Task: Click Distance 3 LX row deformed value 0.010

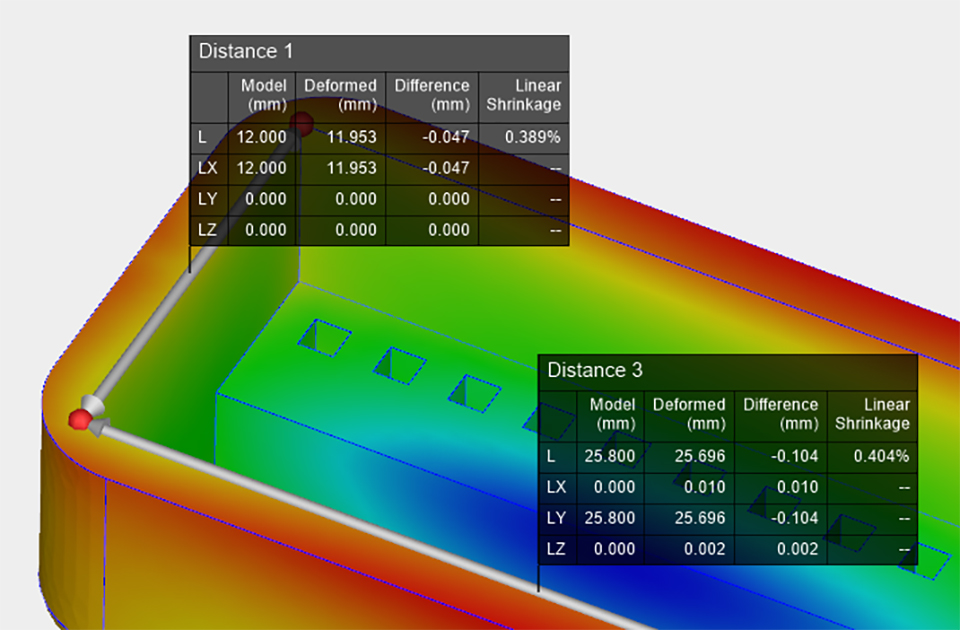Action: [x=705, y=487]
